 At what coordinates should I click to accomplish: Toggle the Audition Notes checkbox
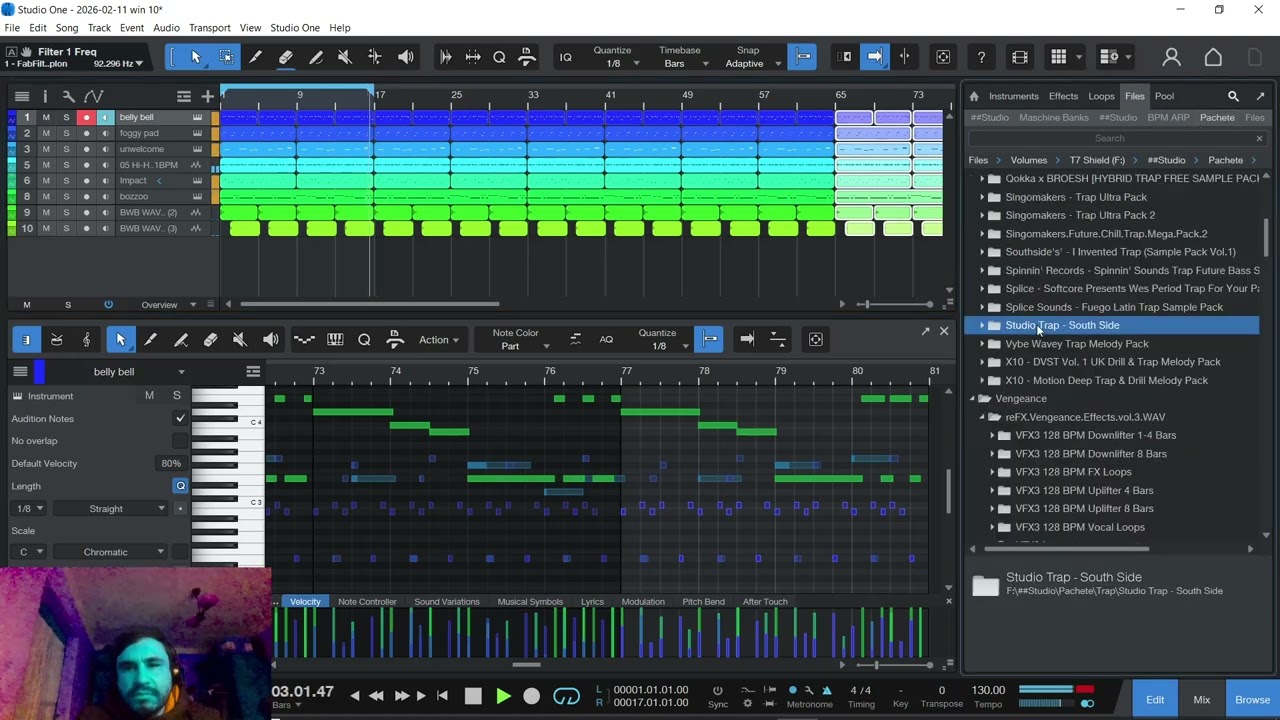click(x=180, y=419)
